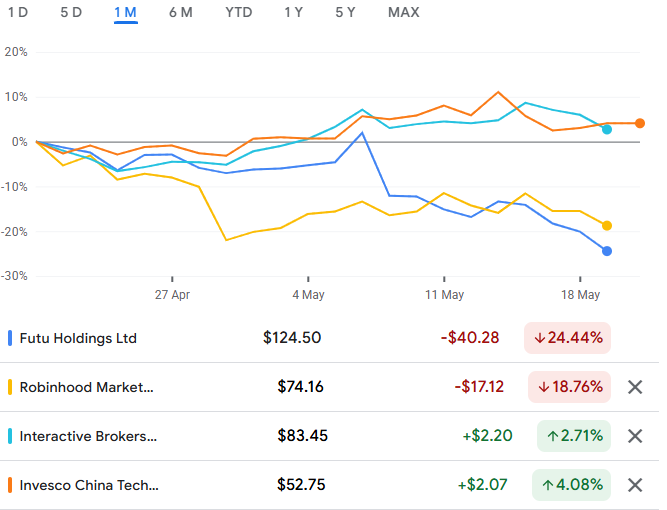Click Futu price $124.50
Screen dimensions: 667x510
tap(292, 338)
